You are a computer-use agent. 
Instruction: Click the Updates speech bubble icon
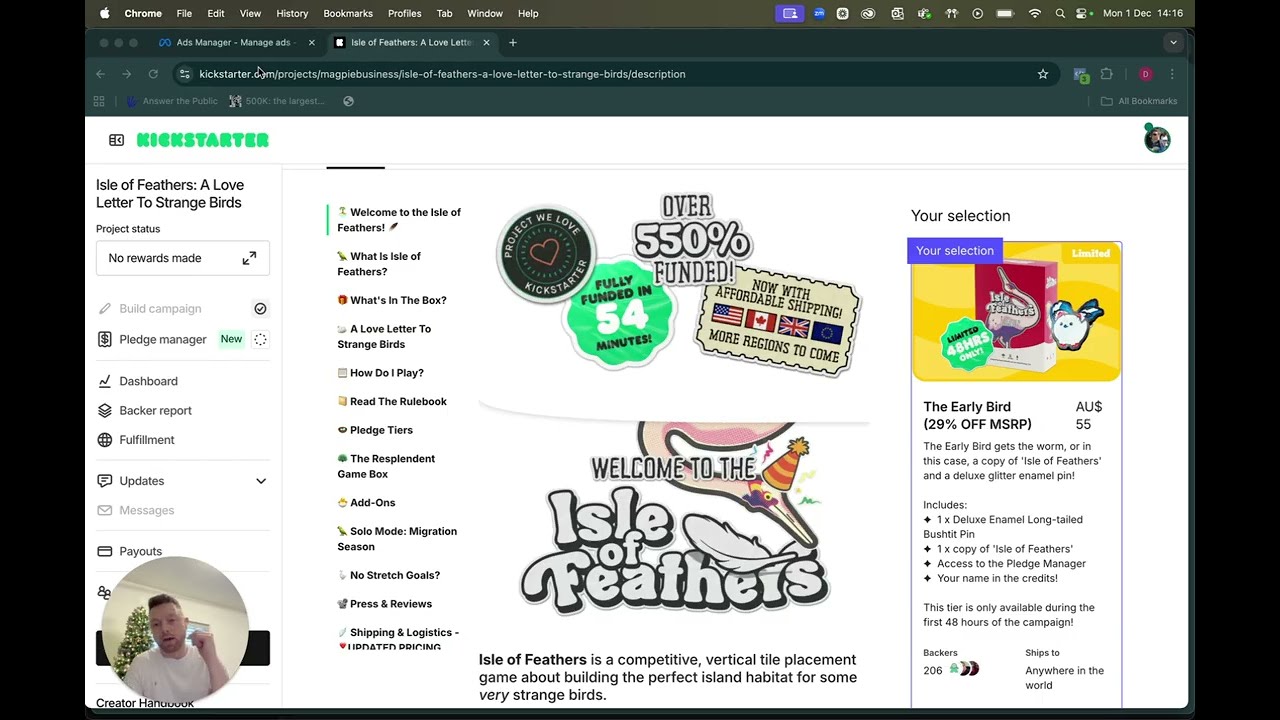(105, 481)
